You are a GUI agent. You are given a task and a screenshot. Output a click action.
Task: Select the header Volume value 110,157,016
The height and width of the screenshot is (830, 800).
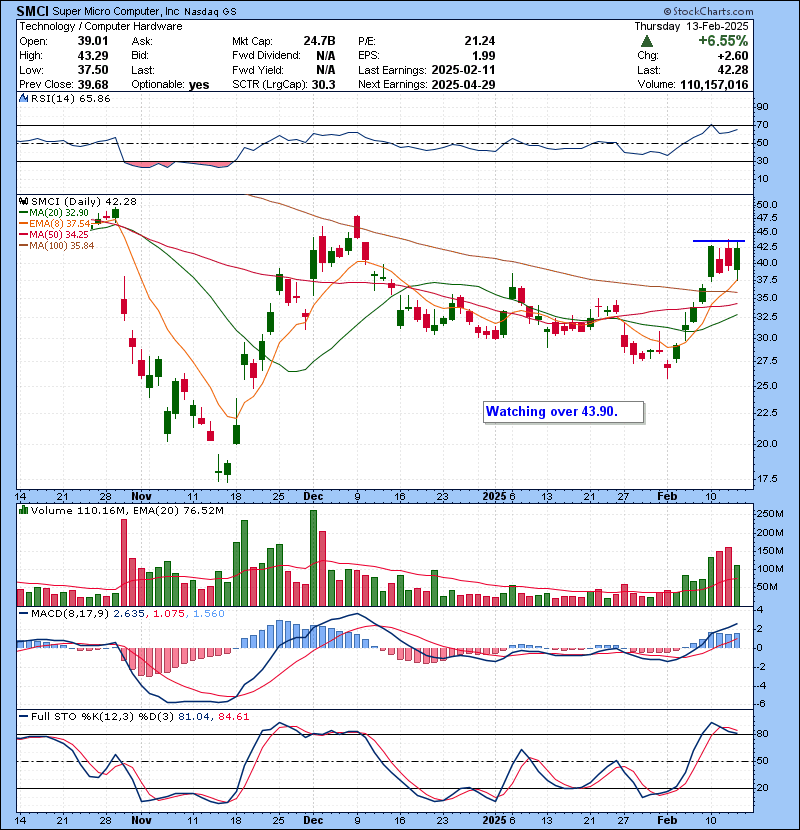(x=714, y=85)
